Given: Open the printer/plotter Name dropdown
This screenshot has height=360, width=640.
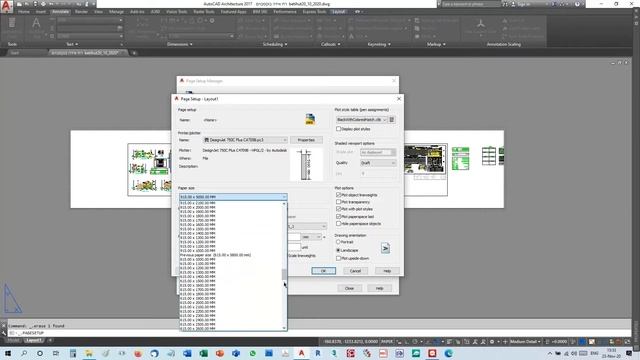Looking at the screenshot, I should pyautogui.click(x=245, y=140).
